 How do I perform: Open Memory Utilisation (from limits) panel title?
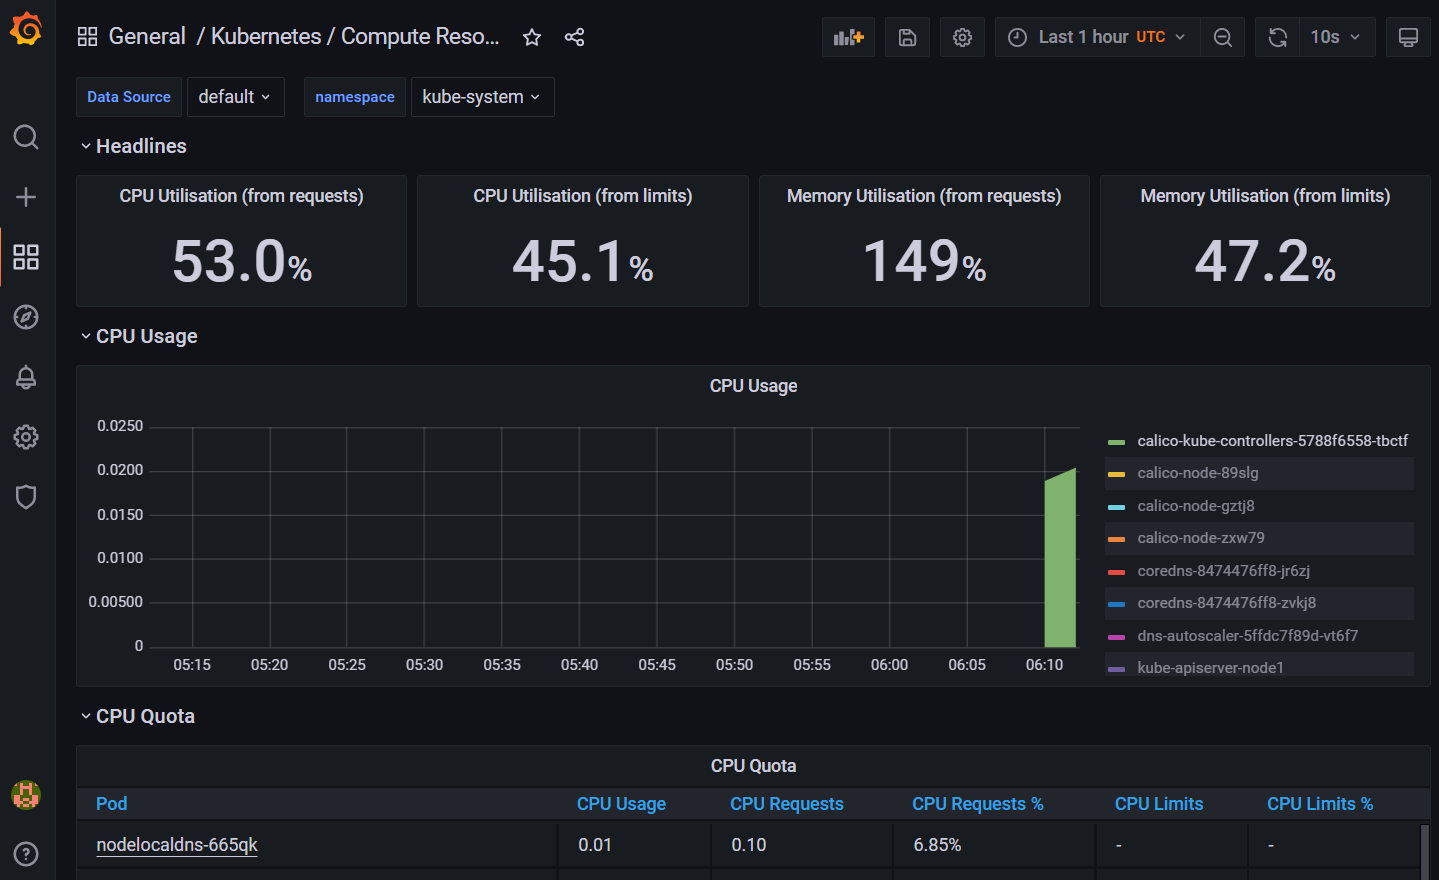(1265, 196)
